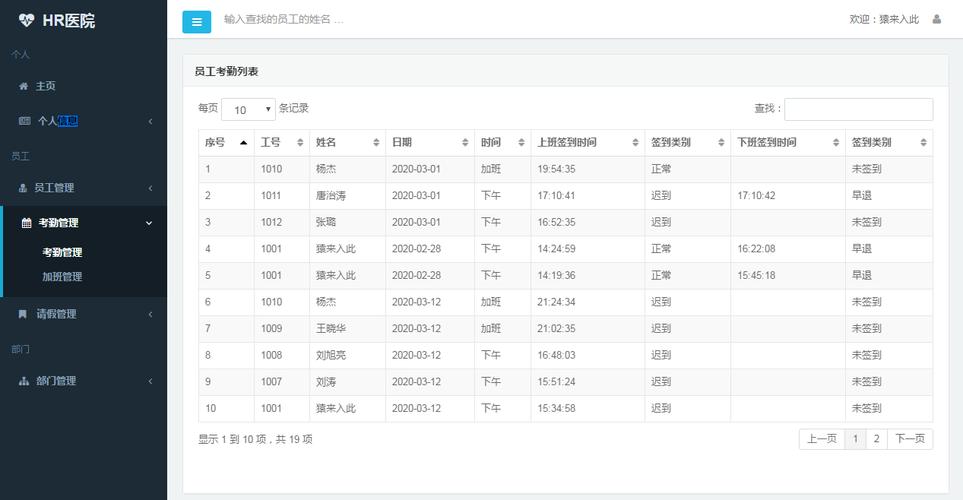This screenshot has height=500, width=963.
Task: Sort by 上班签到时间 column arrows
Action: coord(635,143)
